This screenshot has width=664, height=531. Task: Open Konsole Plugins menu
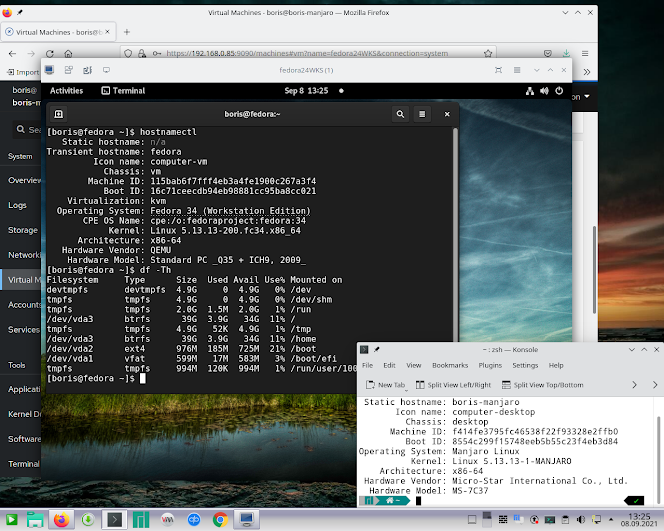pyautogui.click(x=490, y=365)
